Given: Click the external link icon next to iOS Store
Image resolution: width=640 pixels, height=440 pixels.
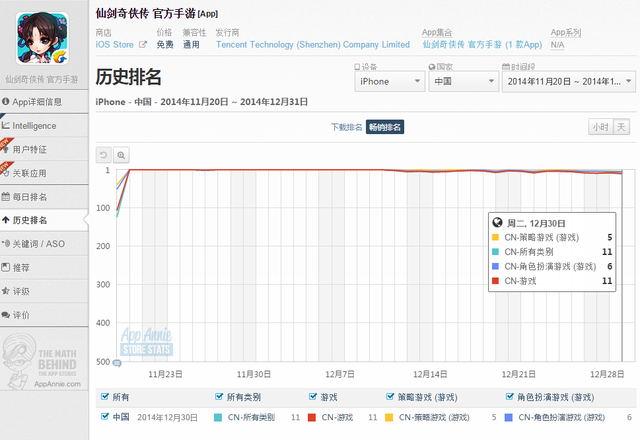Looking at the screenshot, I should (x=142, y=44).
